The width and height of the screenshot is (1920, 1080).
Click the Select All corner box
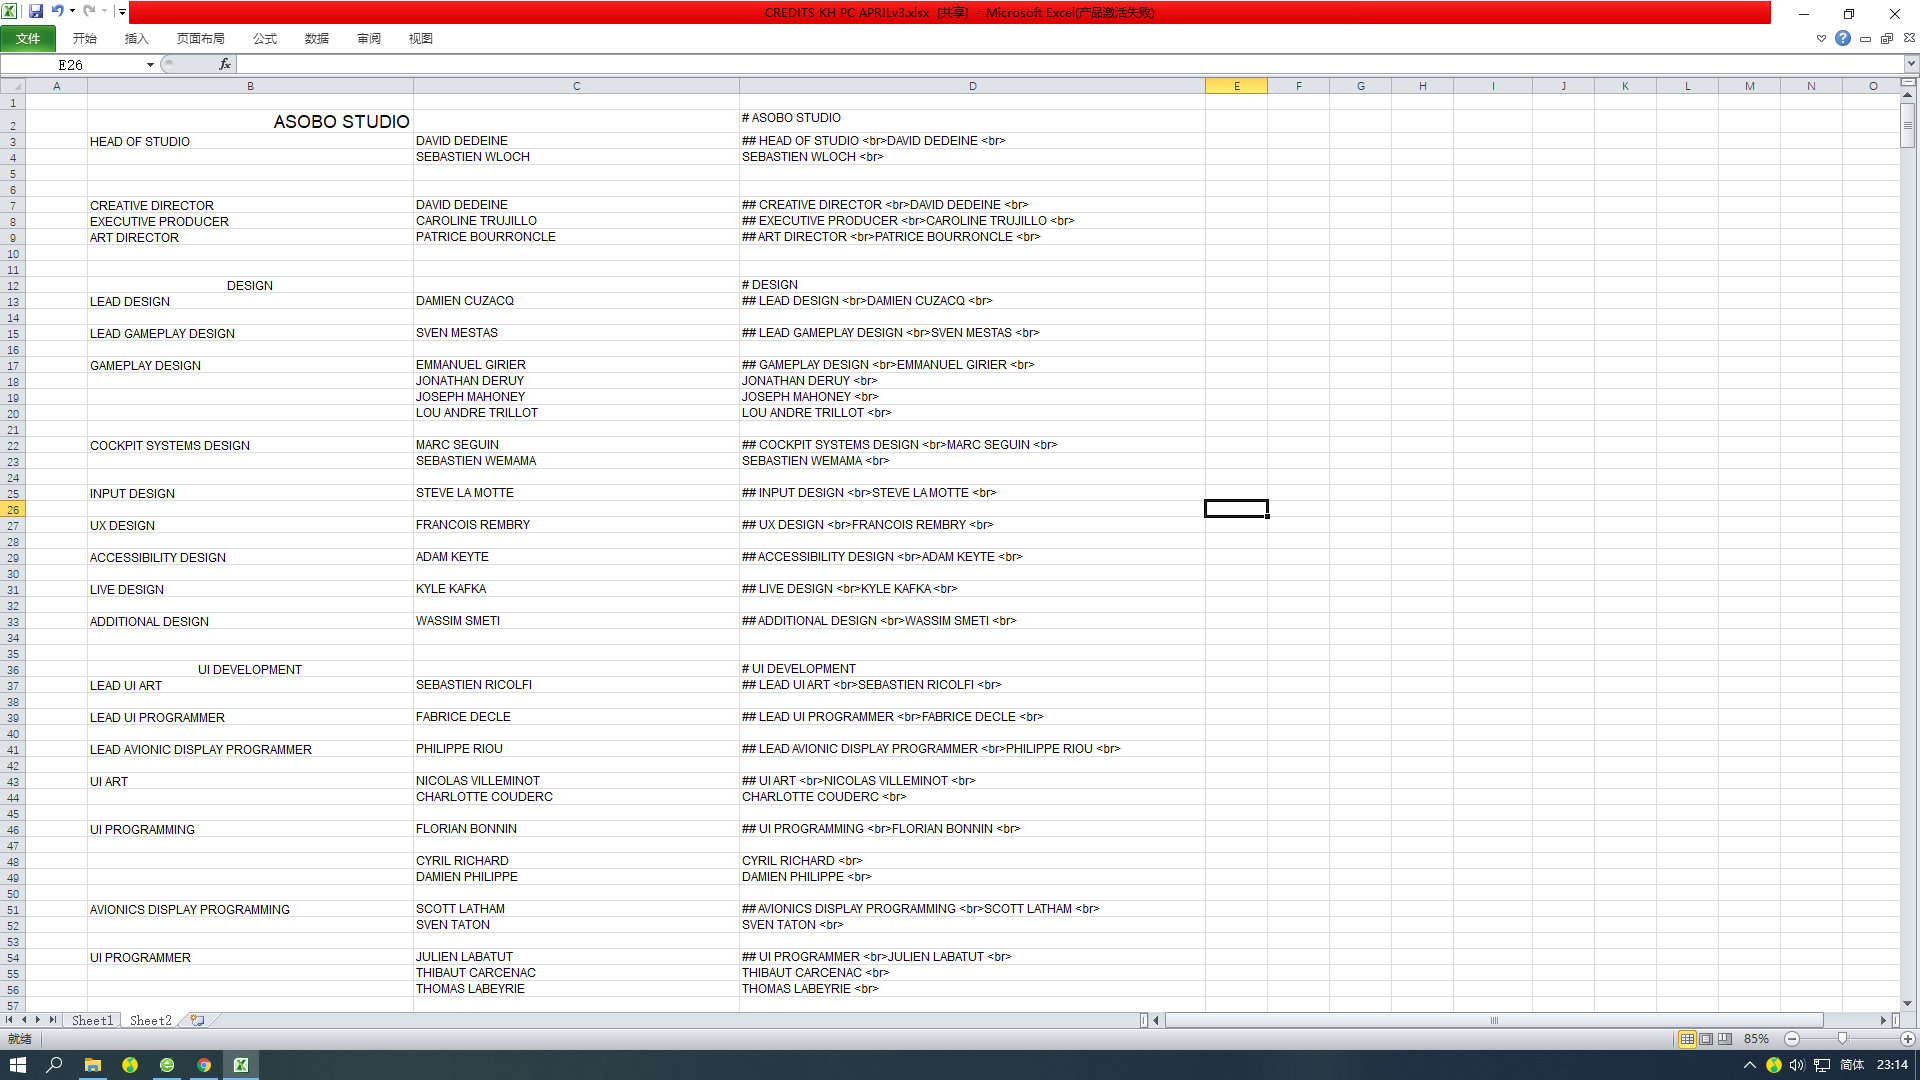[x=13, y=86]
